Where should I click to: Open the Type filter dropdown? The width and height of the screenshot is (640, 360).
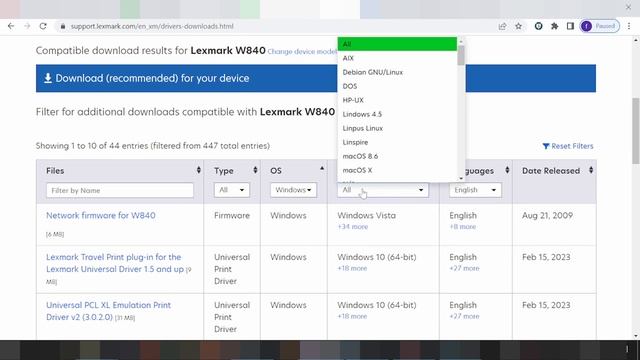tap(231, 190)
